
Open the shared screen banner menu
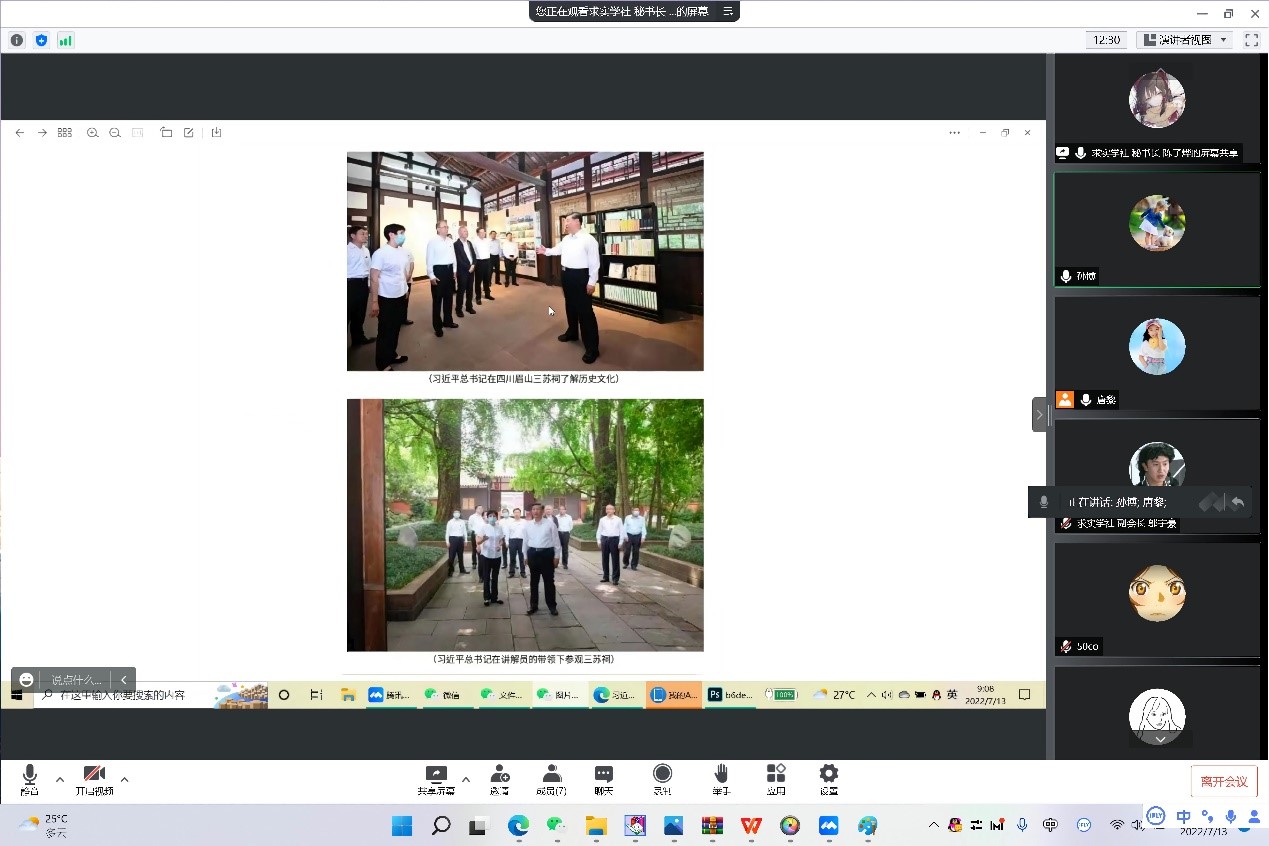pos(728,11)
